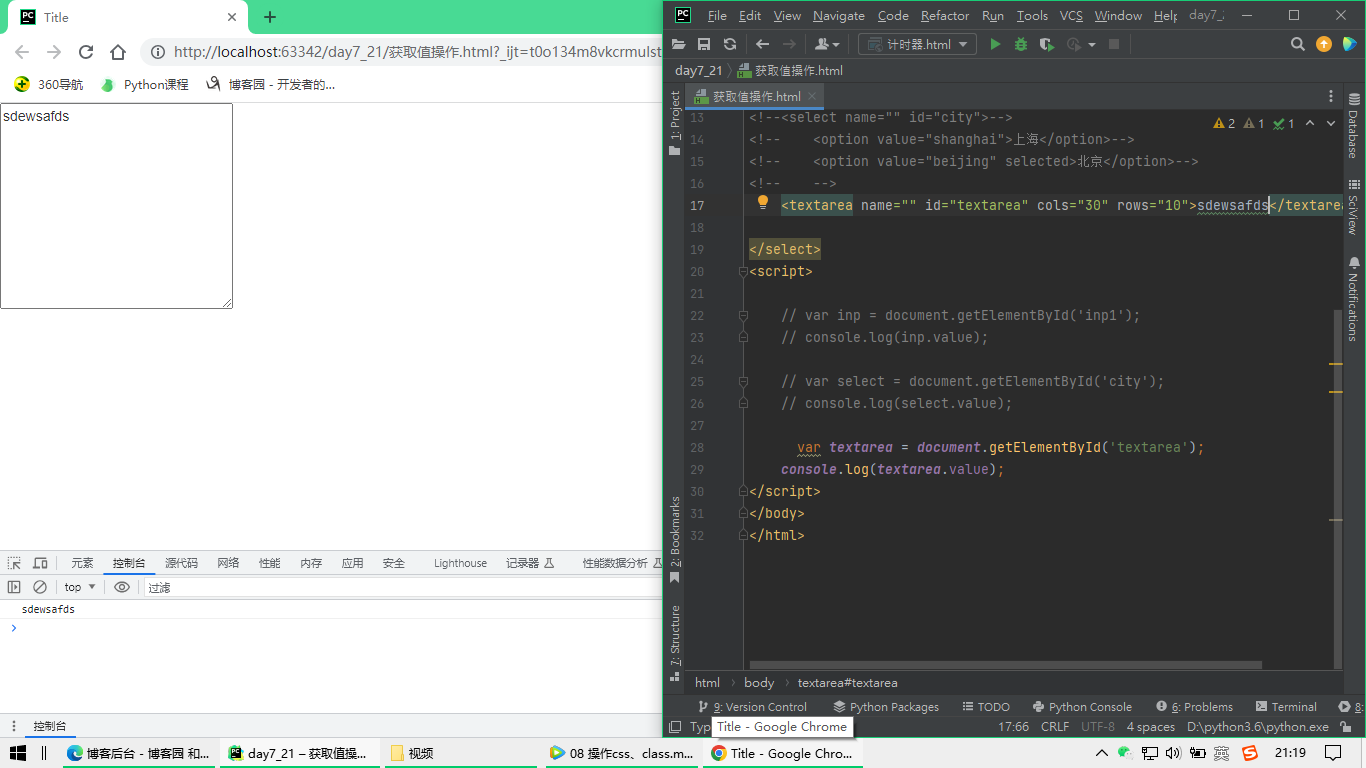Run the configuration with green play icon
This screenshot has height=768, width=1366.
[x=995, y=44]
